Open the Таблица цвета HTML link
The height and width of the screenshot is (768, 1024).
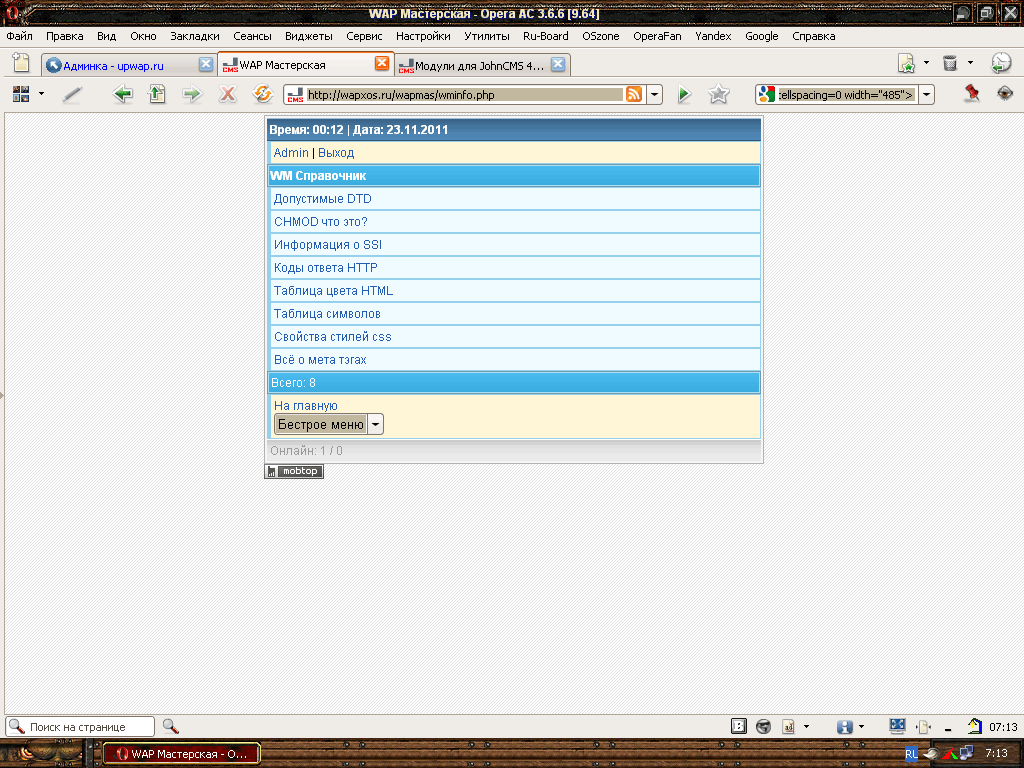[333, 291]
